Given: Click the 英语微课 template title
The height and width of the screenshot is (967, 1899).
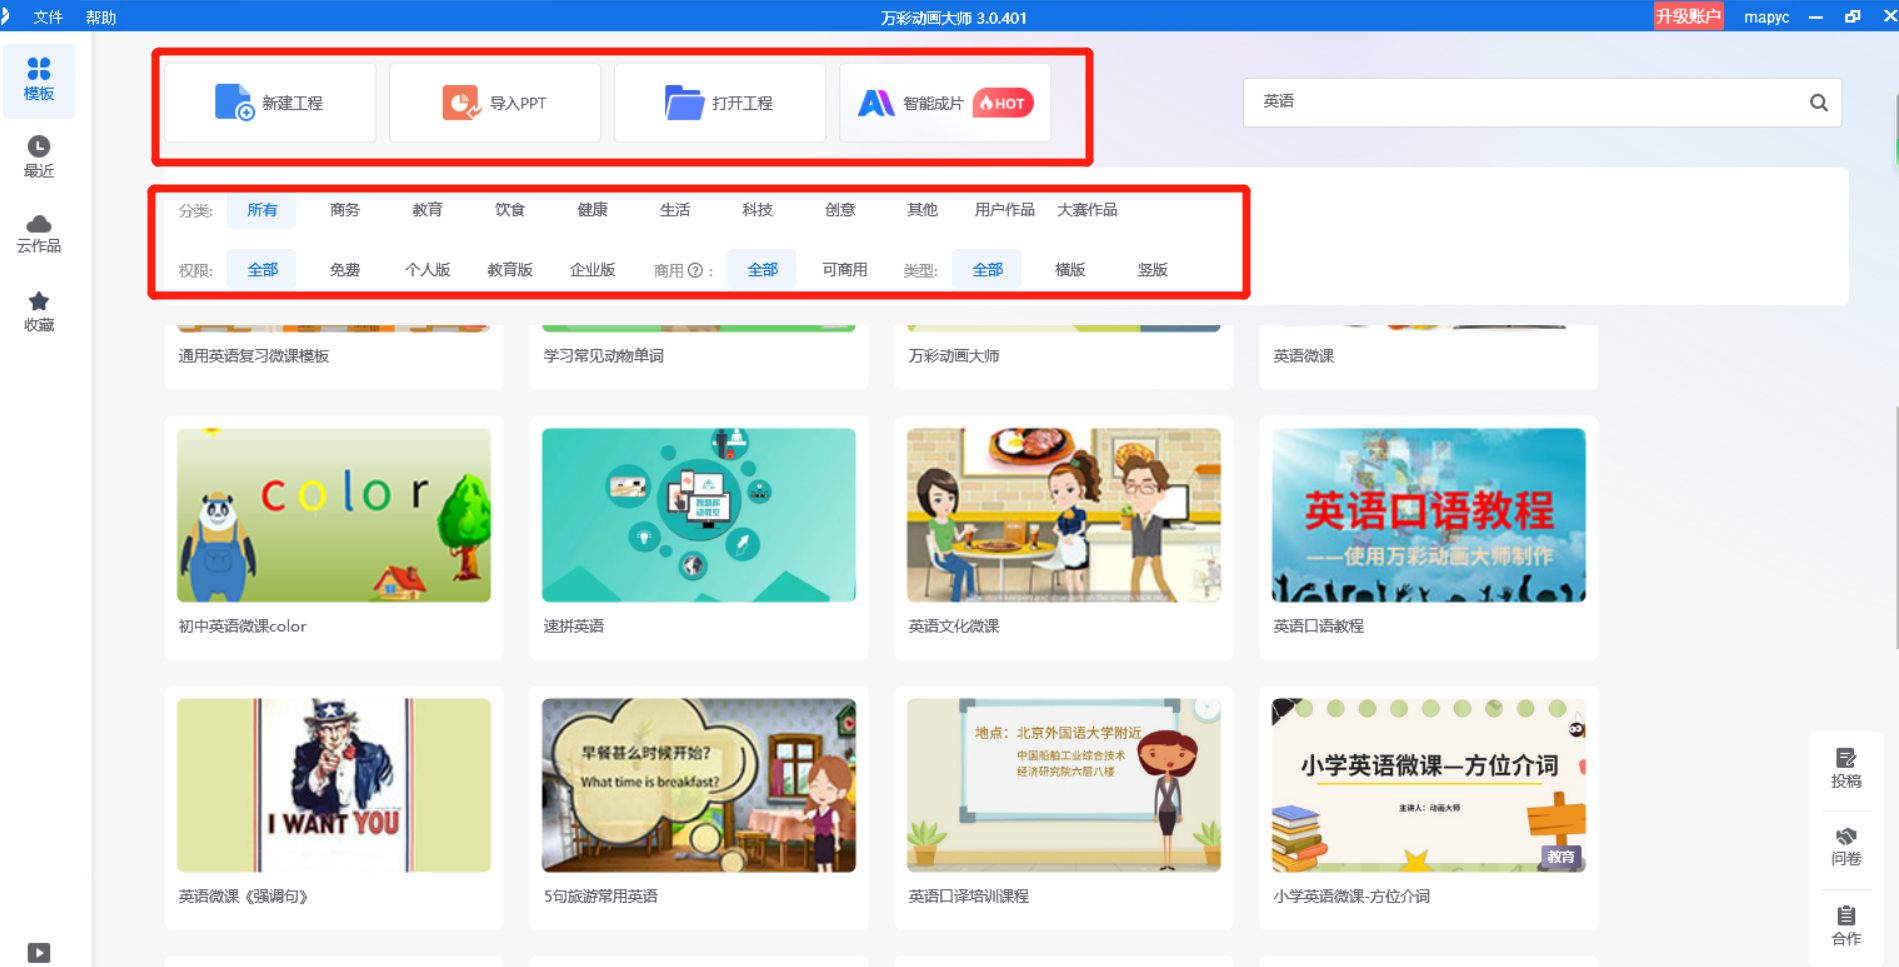Looking at the screenshot, I should tap(1304, 356).
